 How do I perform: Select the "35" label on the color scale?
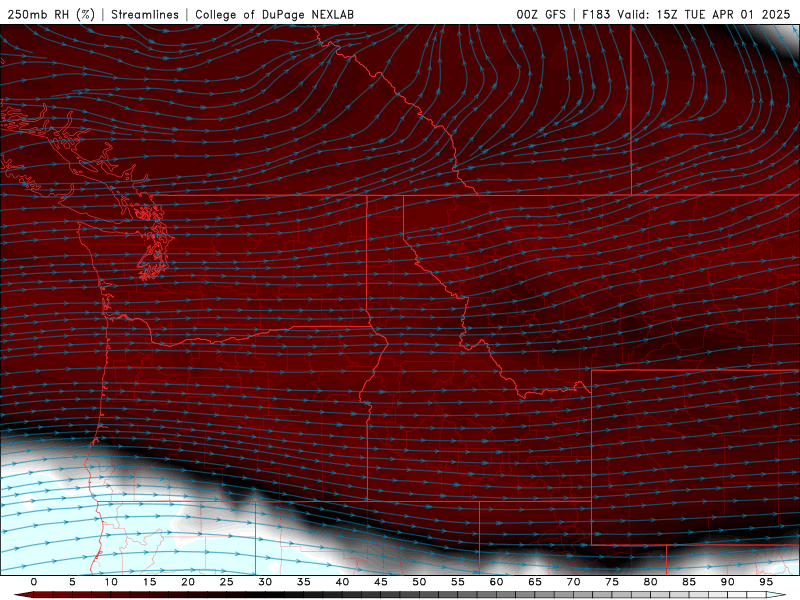click(304, 582)
